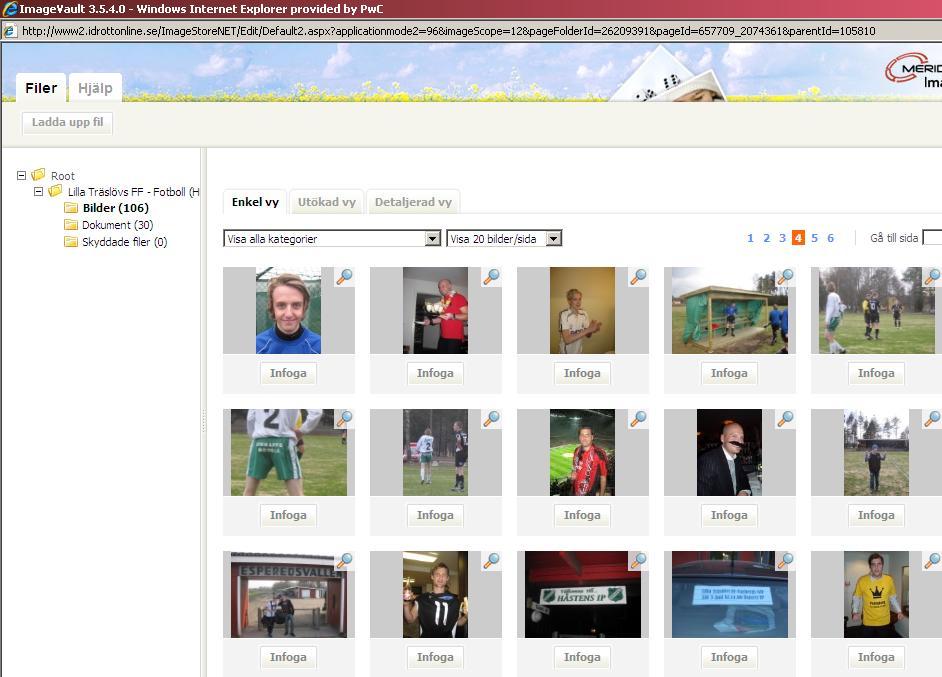Click Infoga under yellow crown shirt photo
Screen dimensions: 942x677
pos(876,657)
